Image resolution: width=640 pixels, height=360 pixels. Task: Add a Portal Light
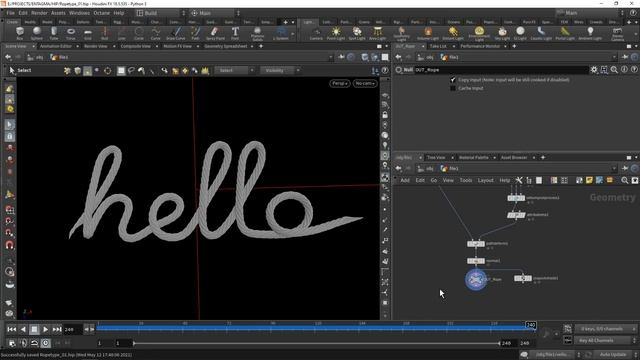[x=565, y=33]
